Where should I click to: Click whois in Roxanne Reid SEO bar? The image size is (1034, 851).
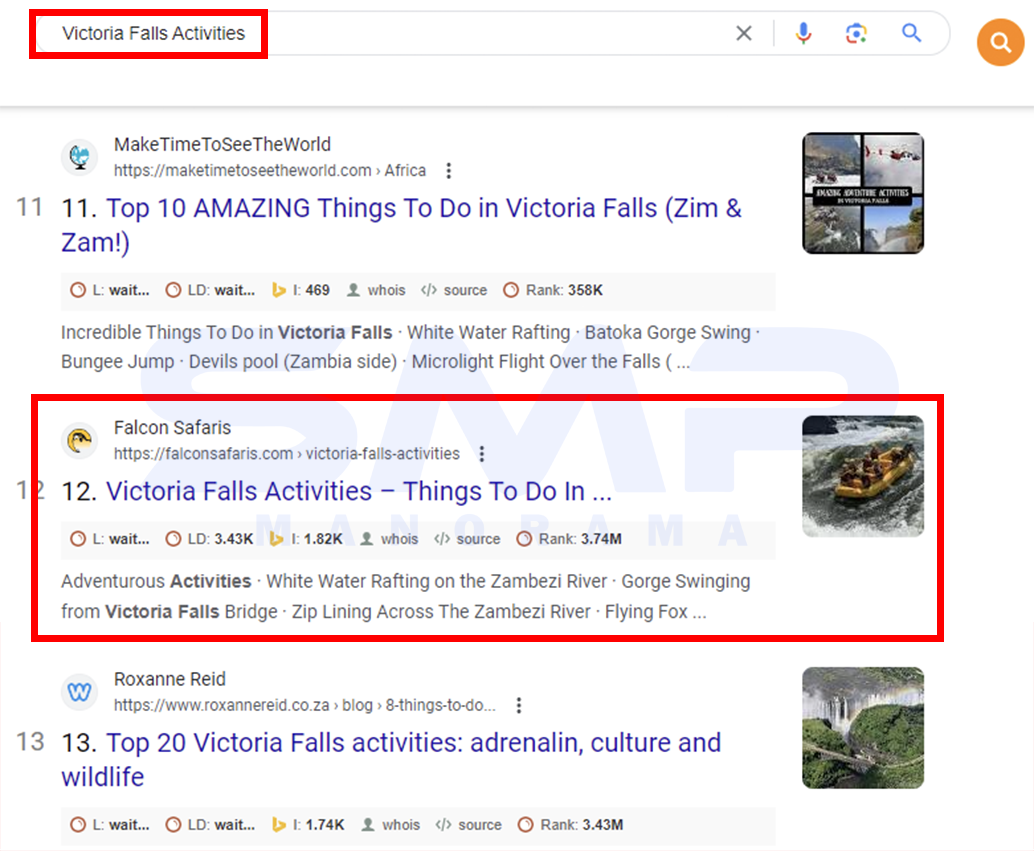tap(391, 825)
